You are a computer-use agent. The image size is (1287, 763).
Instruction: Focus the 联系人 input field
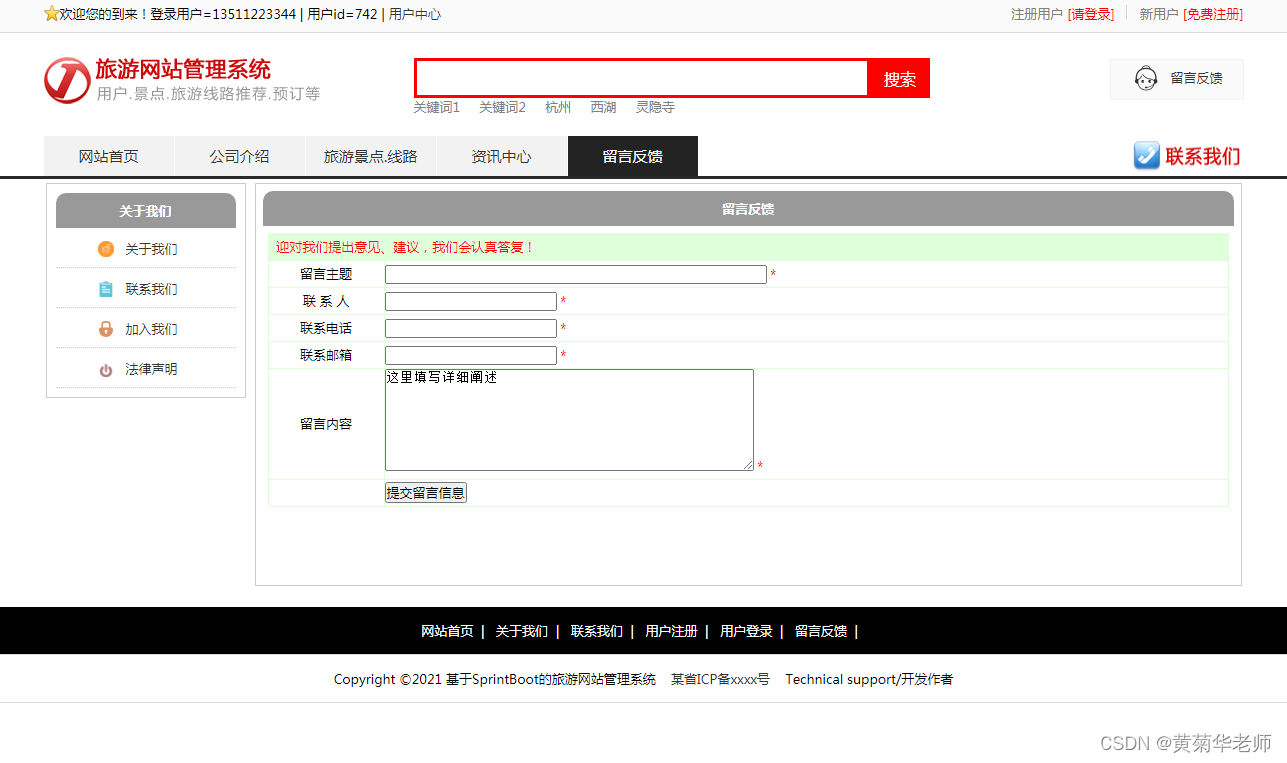[x=471, y=301]
